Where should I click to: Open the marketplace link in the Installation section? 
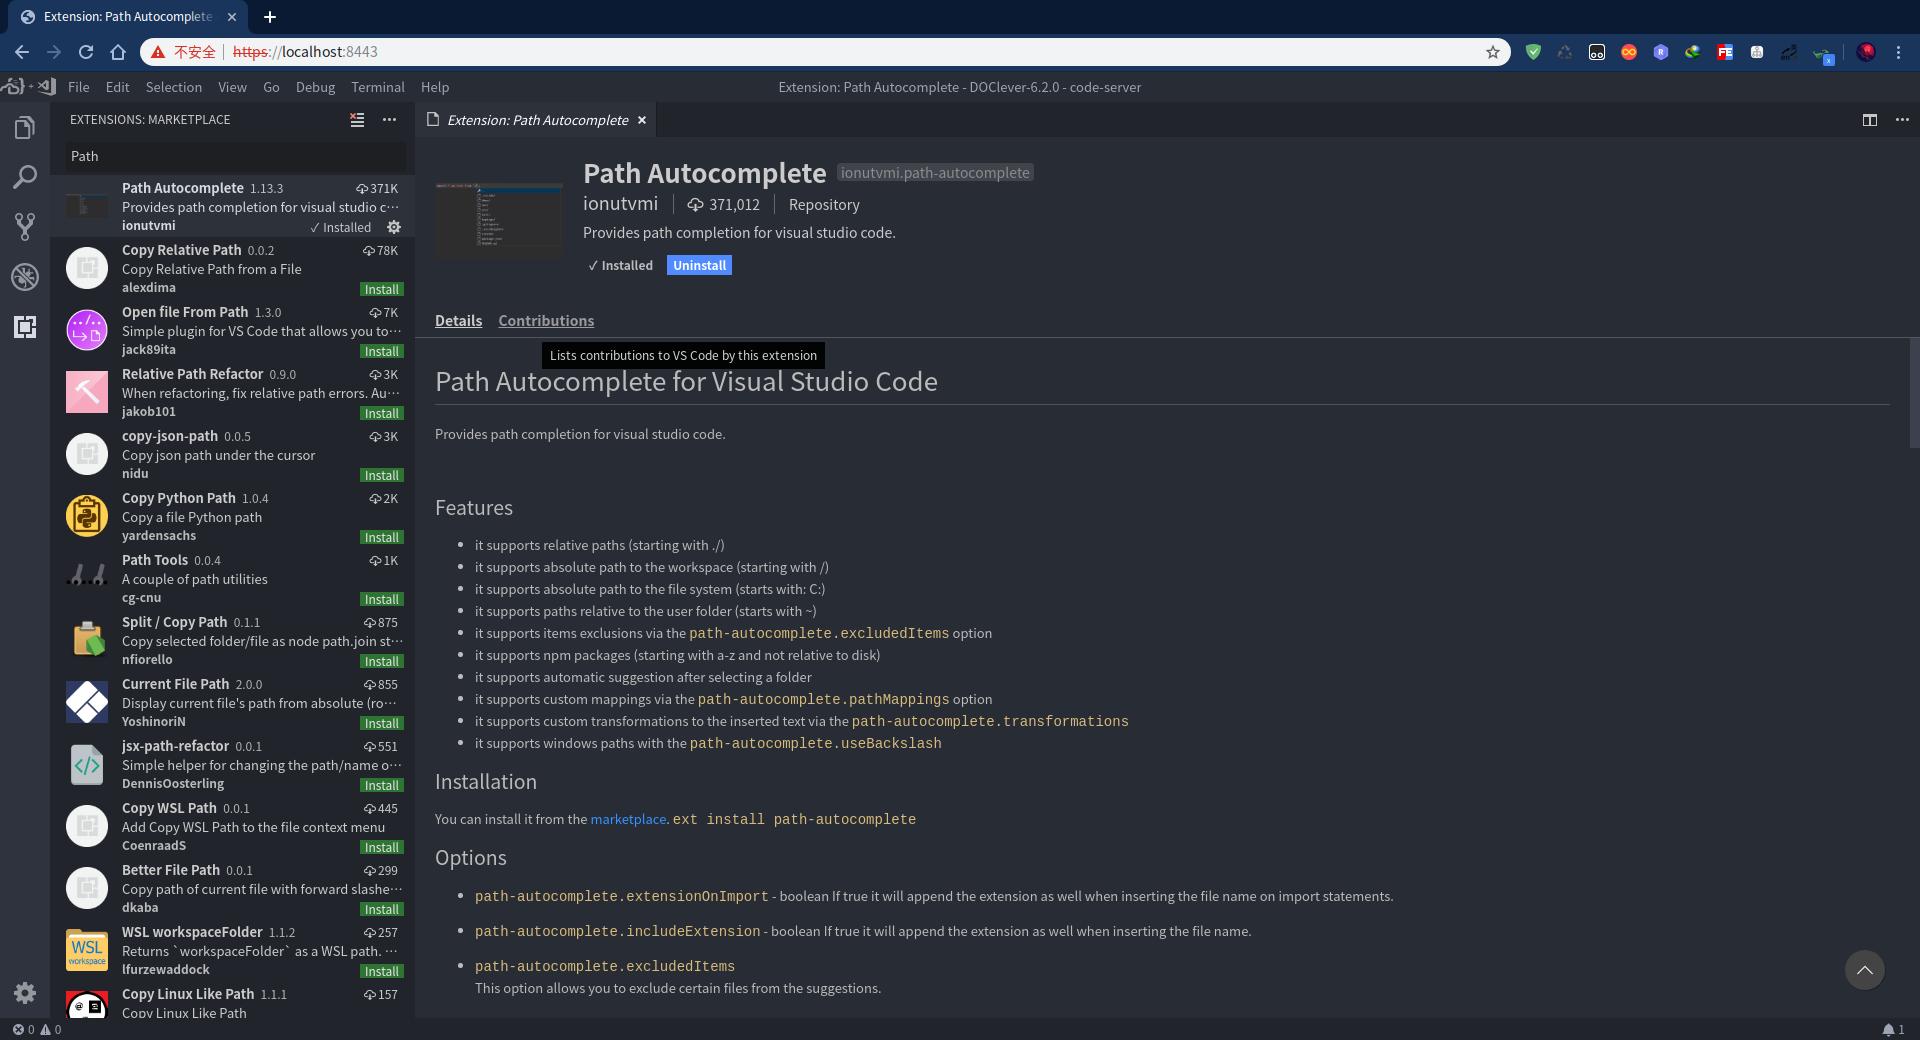click(627, 819)
